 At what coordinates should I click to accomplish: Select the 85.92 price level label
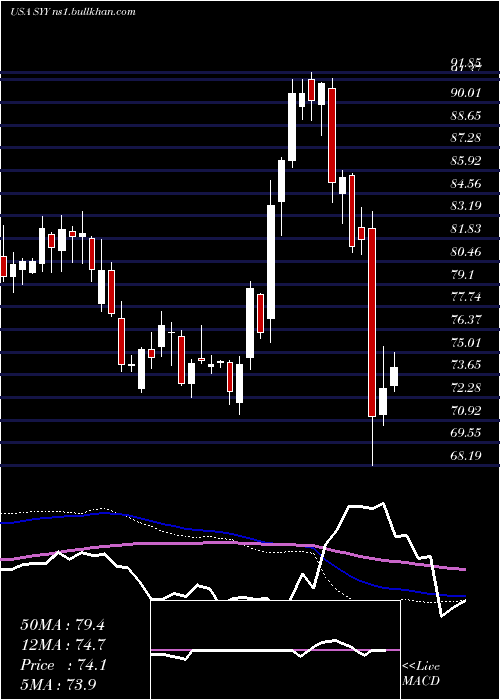click(466, 160)
